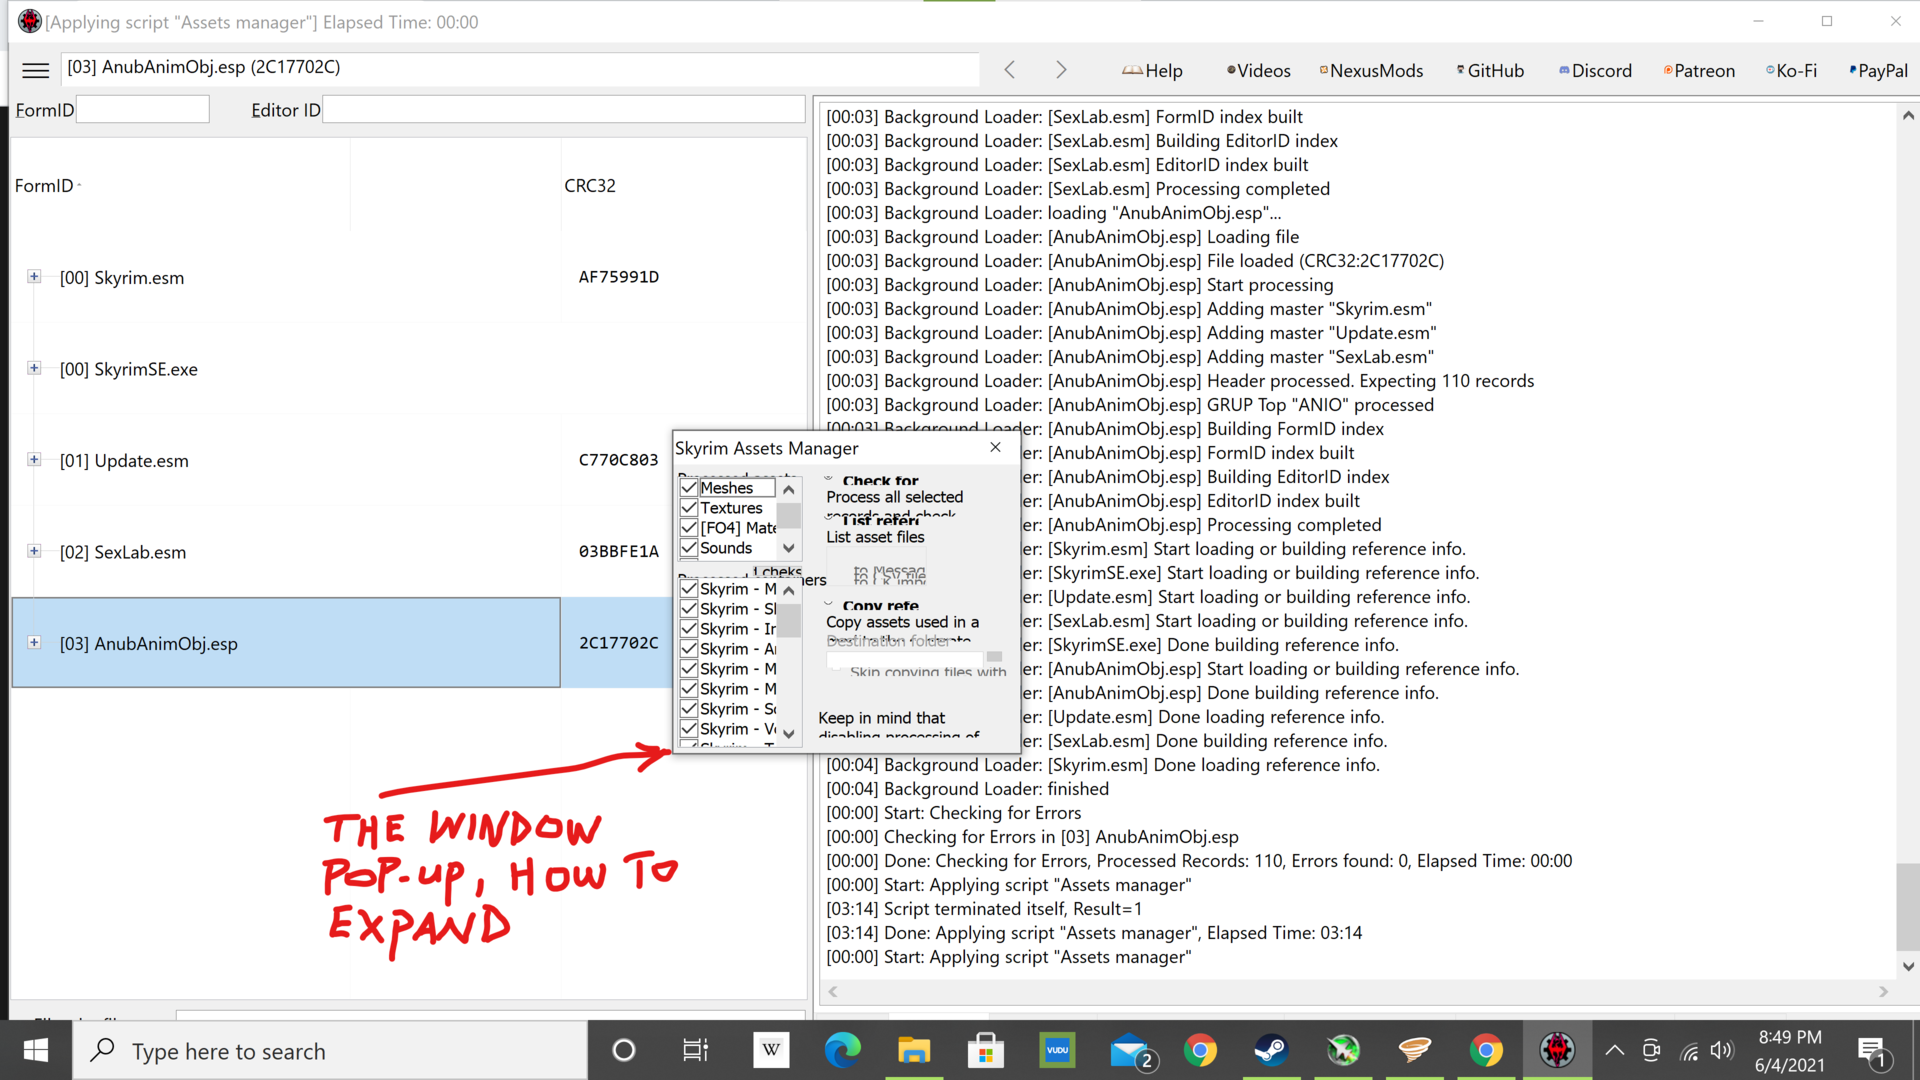Open the GitHub link

(x=1490, y=70)
